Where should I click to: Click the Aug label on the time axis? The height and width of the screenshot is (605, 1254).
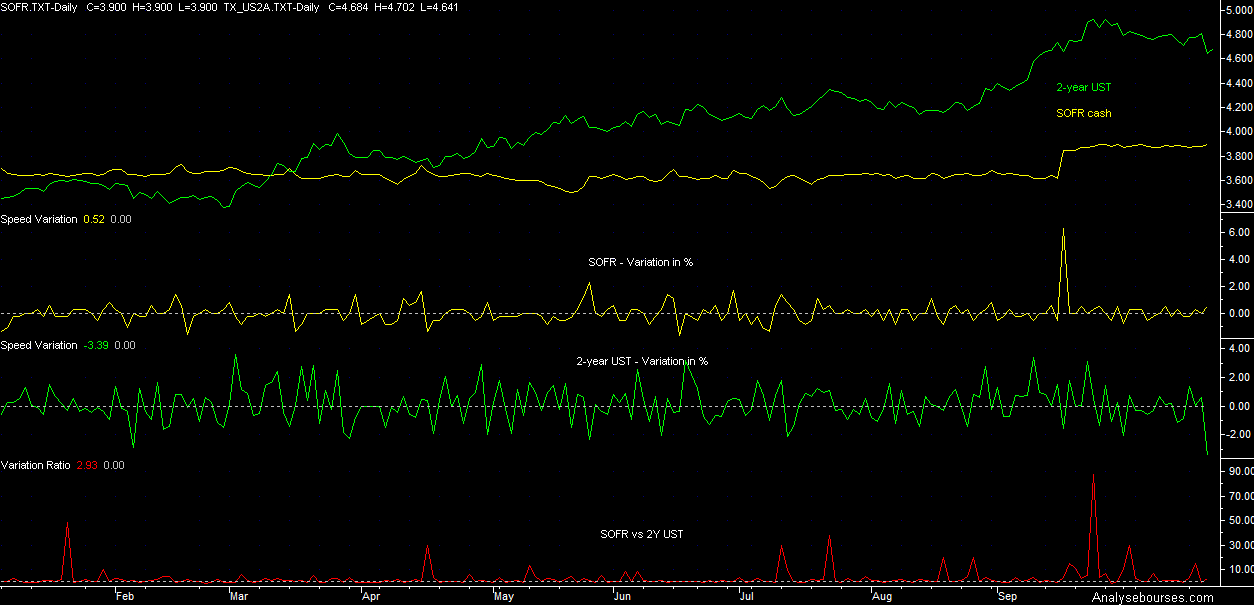(881, 596)
